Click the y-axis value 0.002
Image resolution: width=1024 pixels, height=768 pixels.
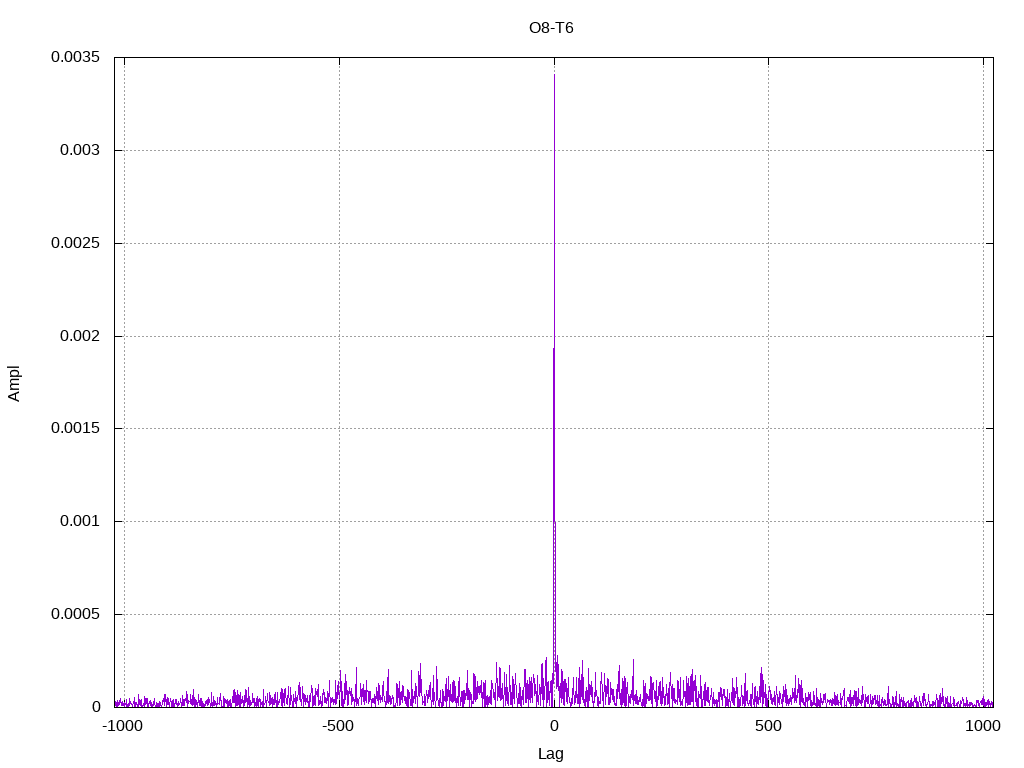[80, 336]
